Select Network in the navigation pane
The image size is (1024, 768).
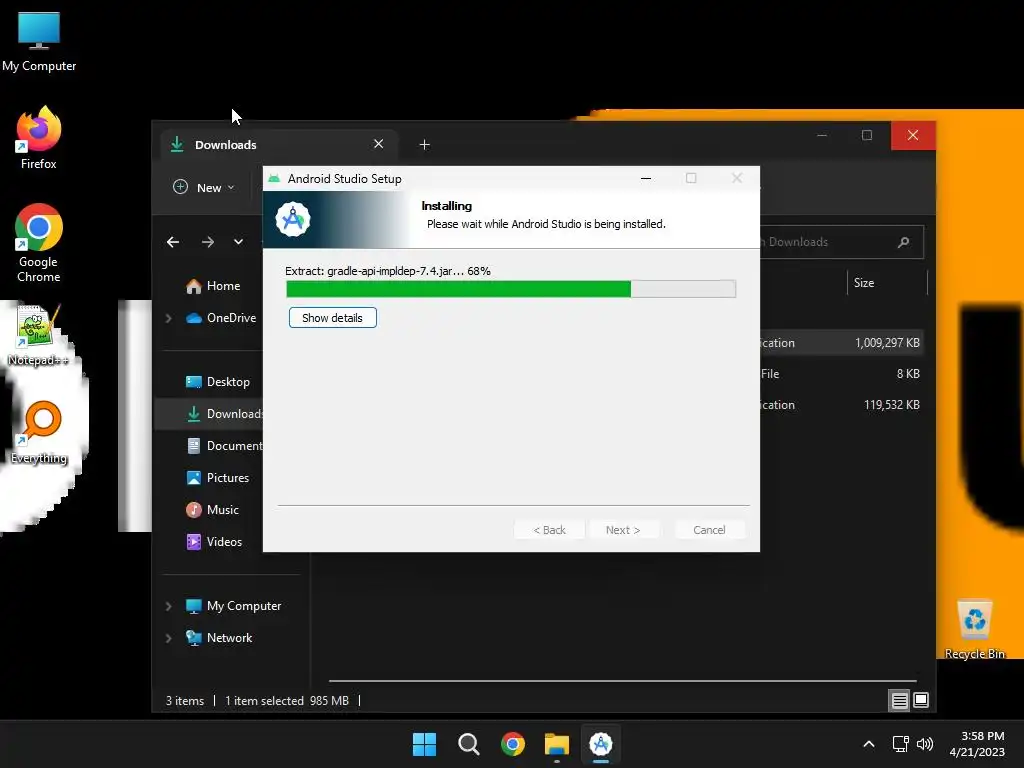click(219, 638)
